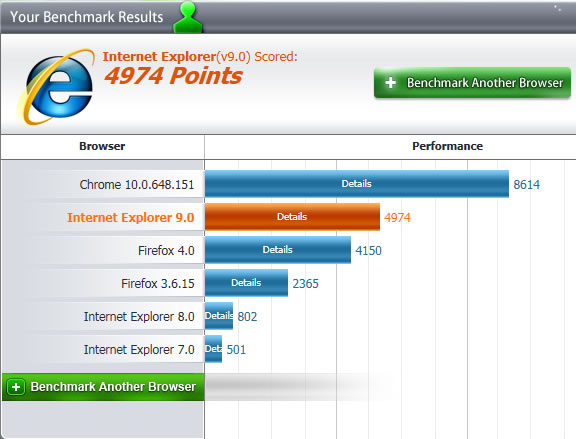Click the 8614 score value

click(527, 184)
